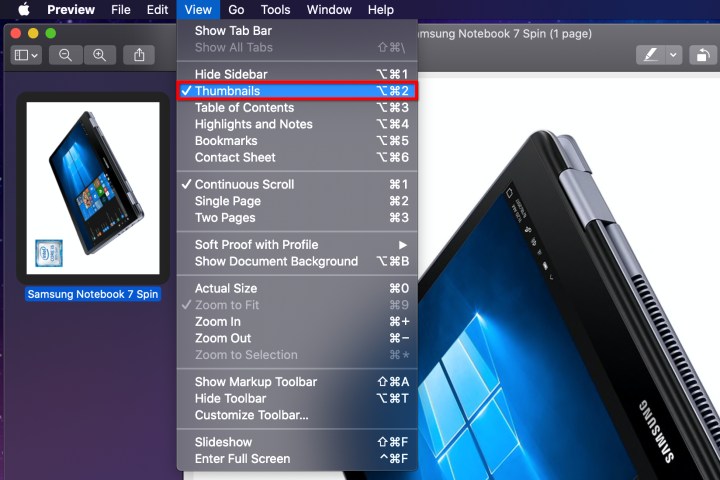
Task: Click the zoom in magnifier toolbar icon
Action: pyautogui.click(x=99, y=55)
